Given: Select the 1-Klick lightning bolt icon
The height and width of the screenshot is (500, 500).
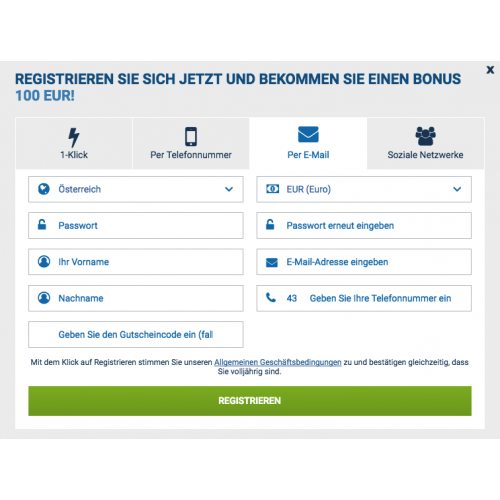Looking at the screenshot, I should (x=74, y=137).
